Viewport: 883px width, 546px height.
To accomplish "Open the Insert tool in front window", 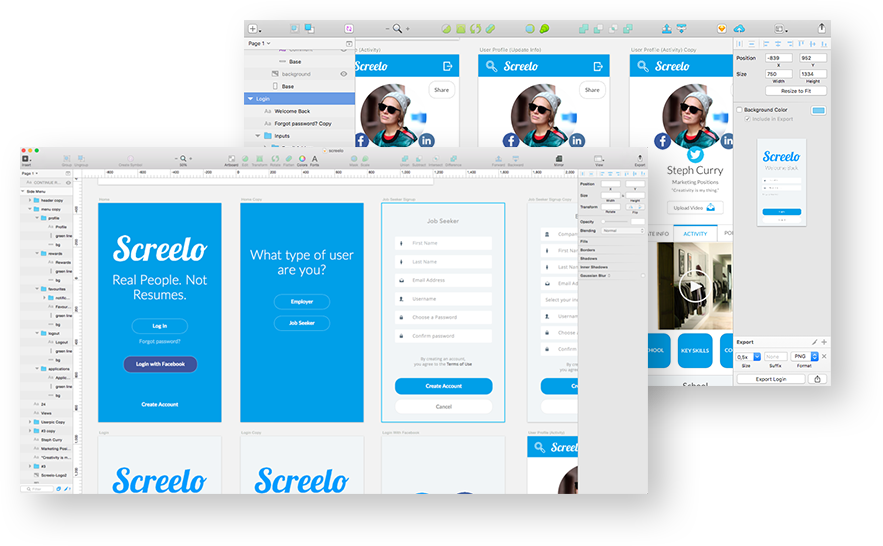I will tap(25, 159).
